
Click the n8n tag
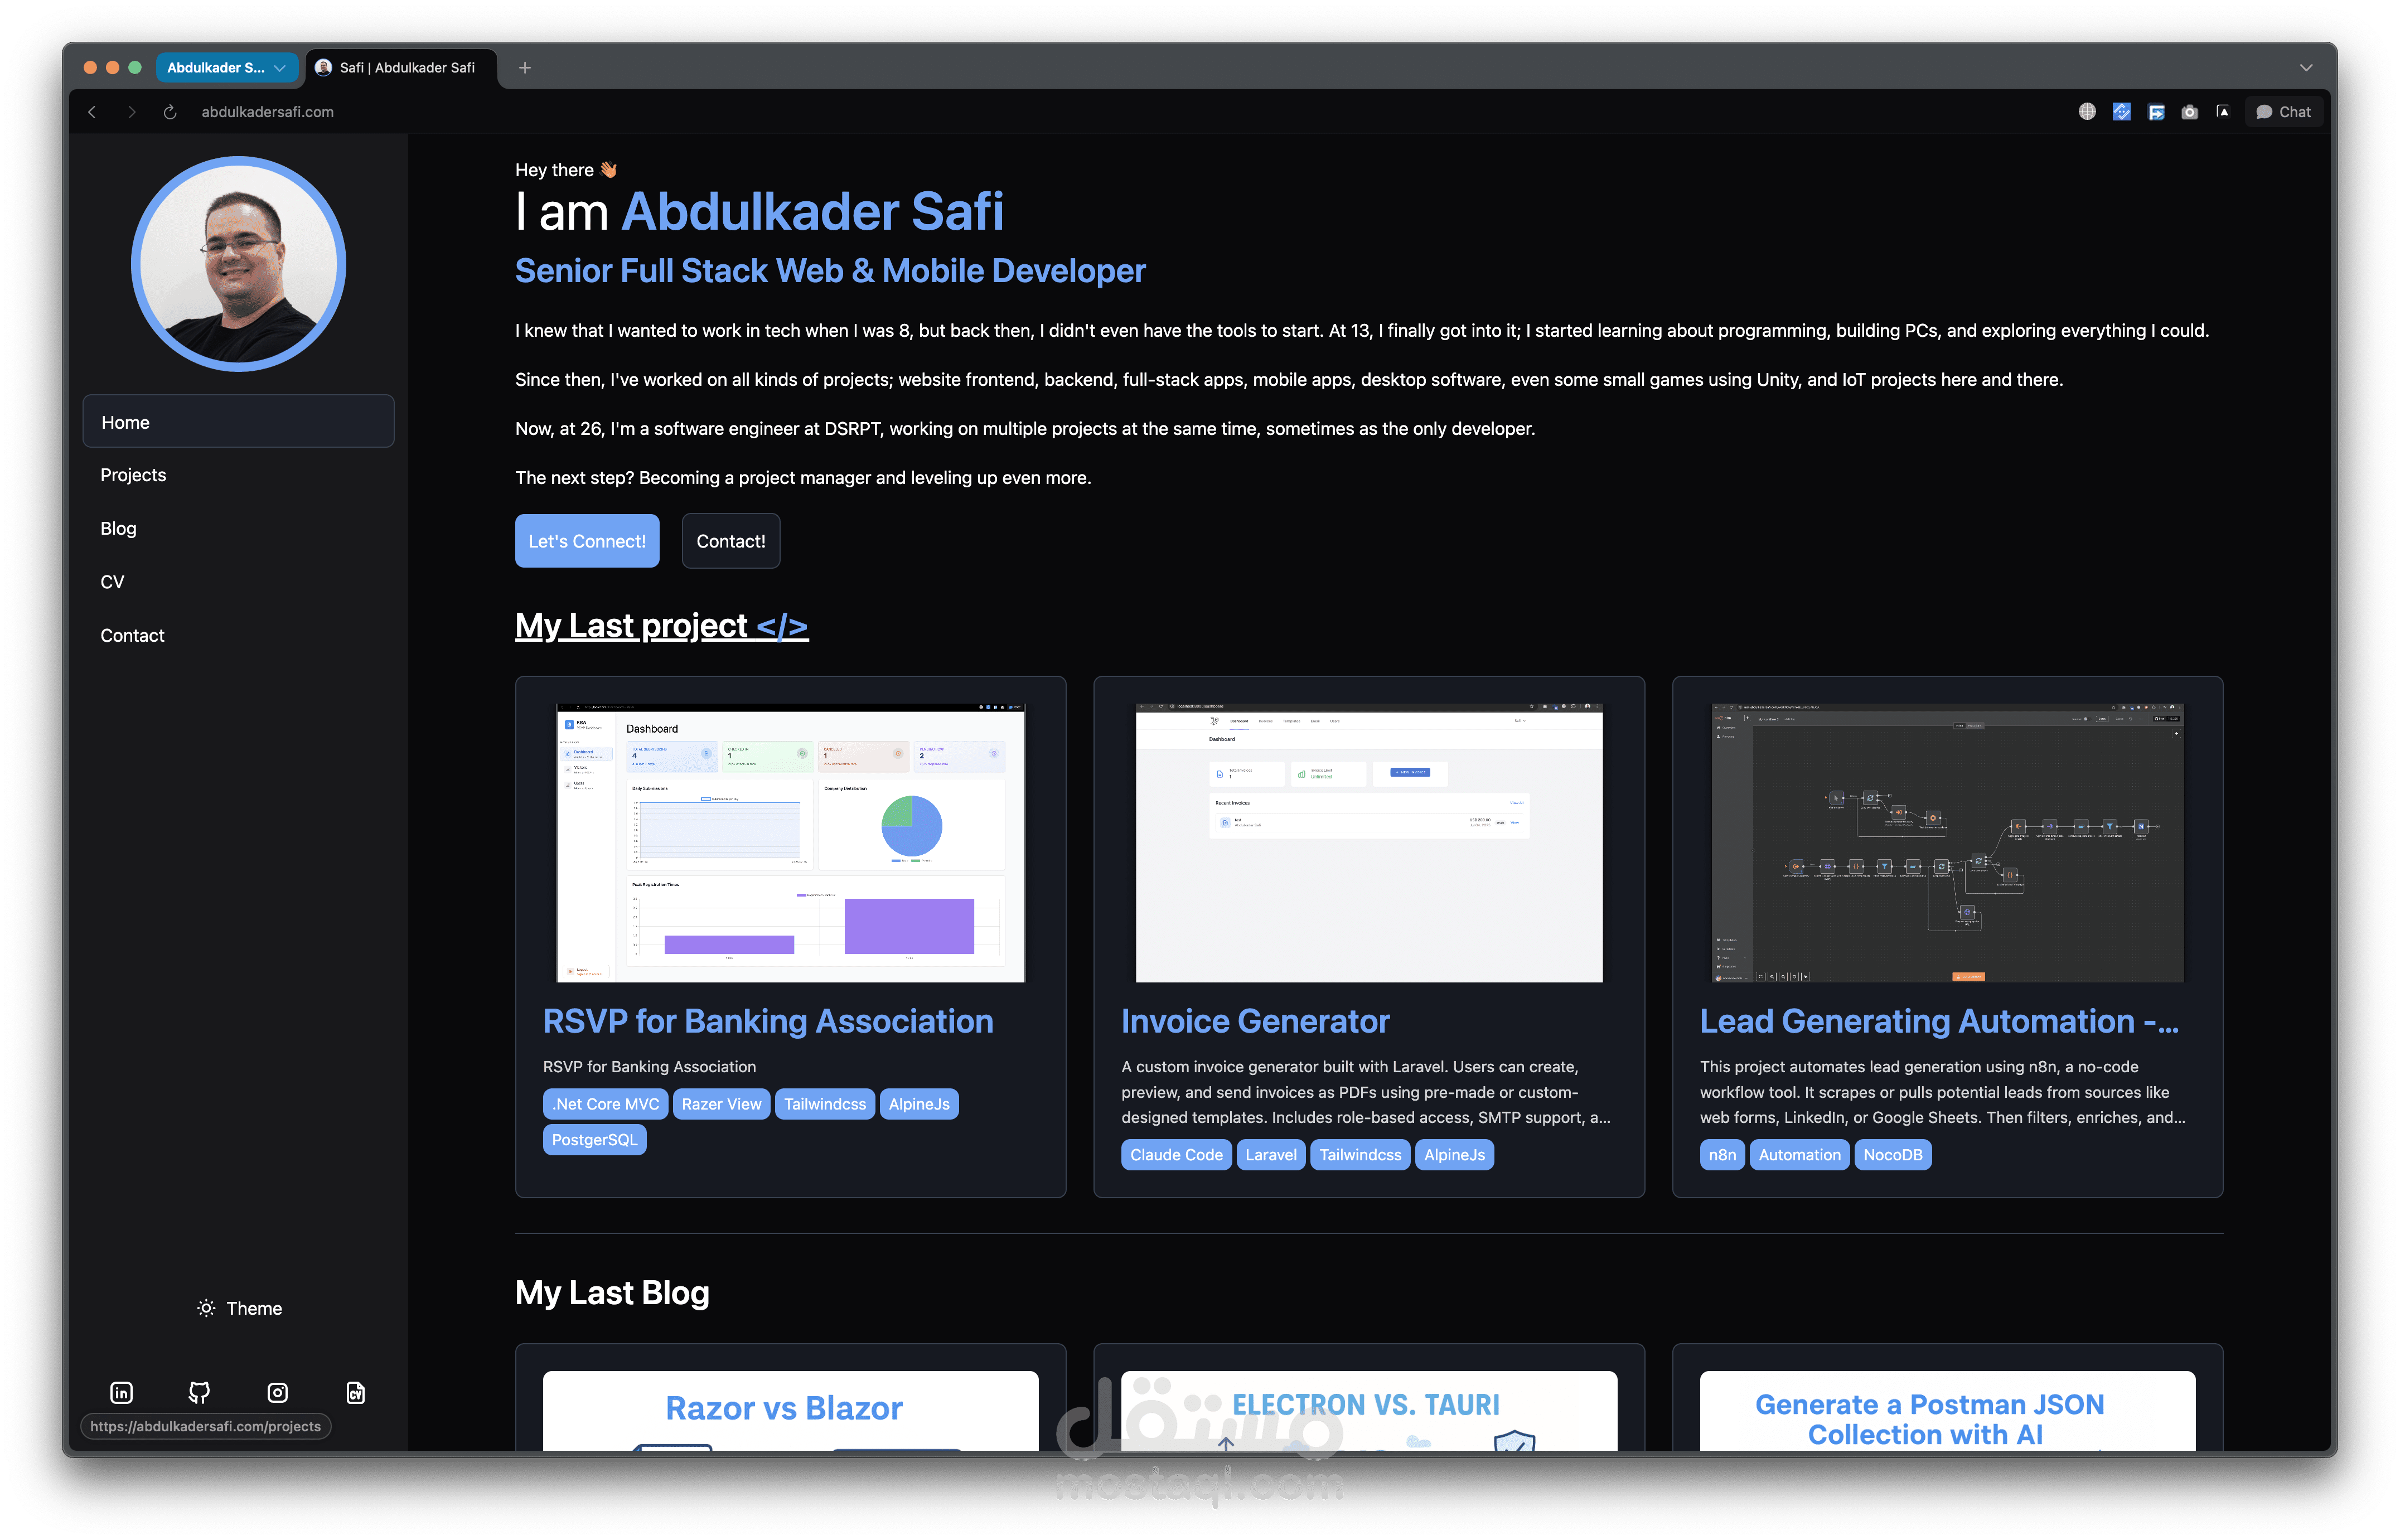click(x=1722, y=1155)
